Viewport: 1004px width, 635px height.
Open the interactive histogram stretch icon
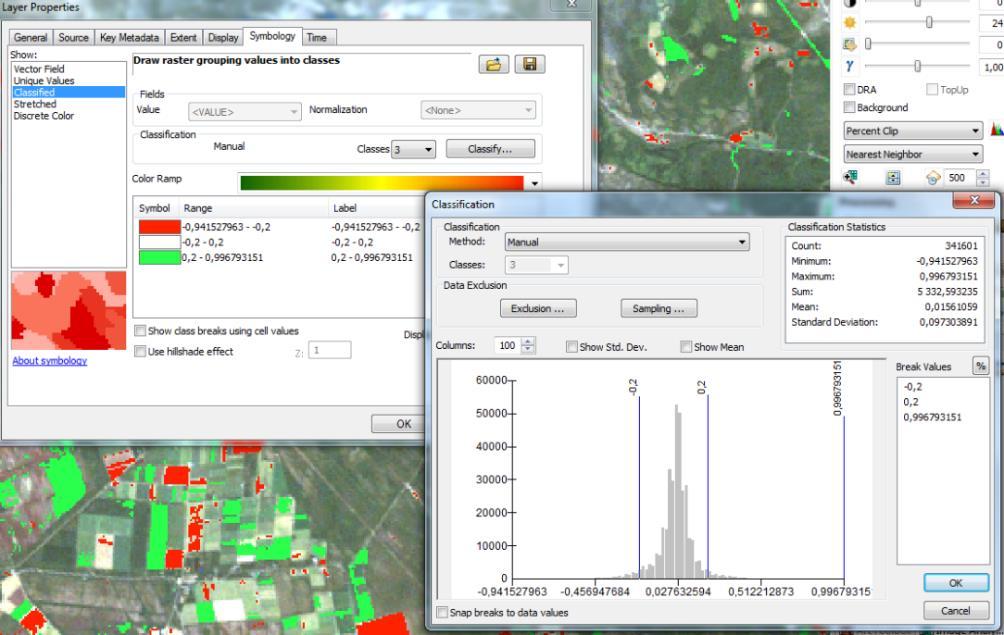[997, 129]
